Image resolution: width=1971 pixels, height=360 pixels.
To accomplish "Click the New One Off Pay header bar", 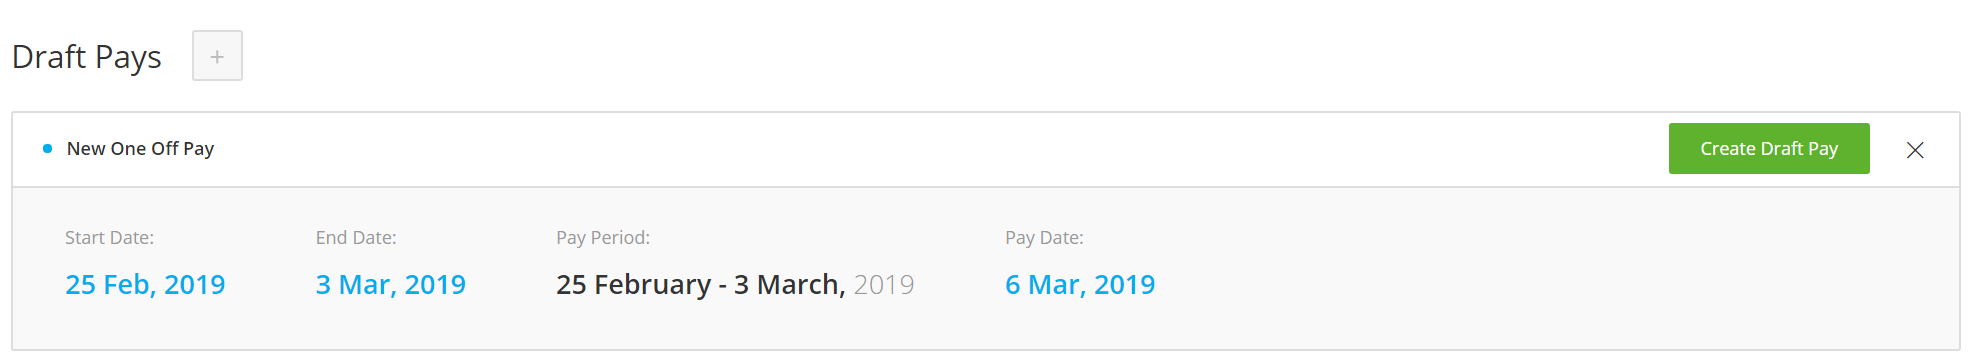I will point(986,149).
